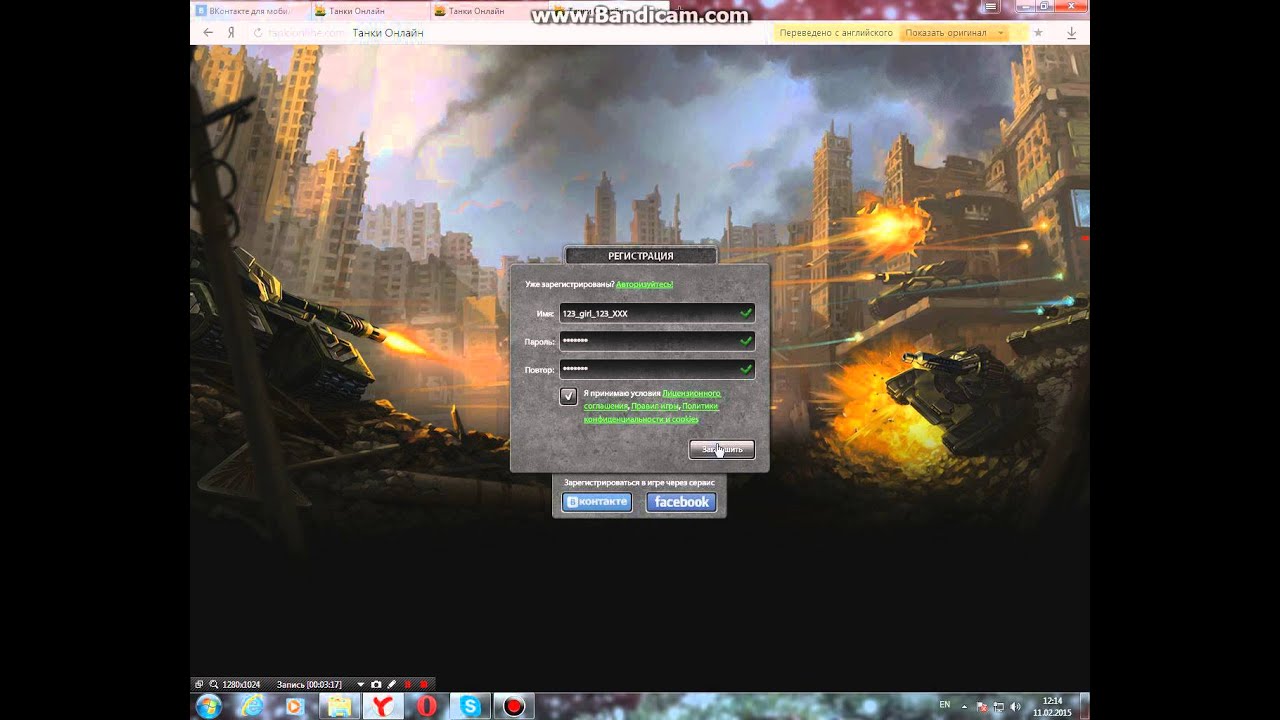Register via the ВКонтакте button
Image resolution: width=1280 pixels, height=720 pixels.
[x=596, y=502]
